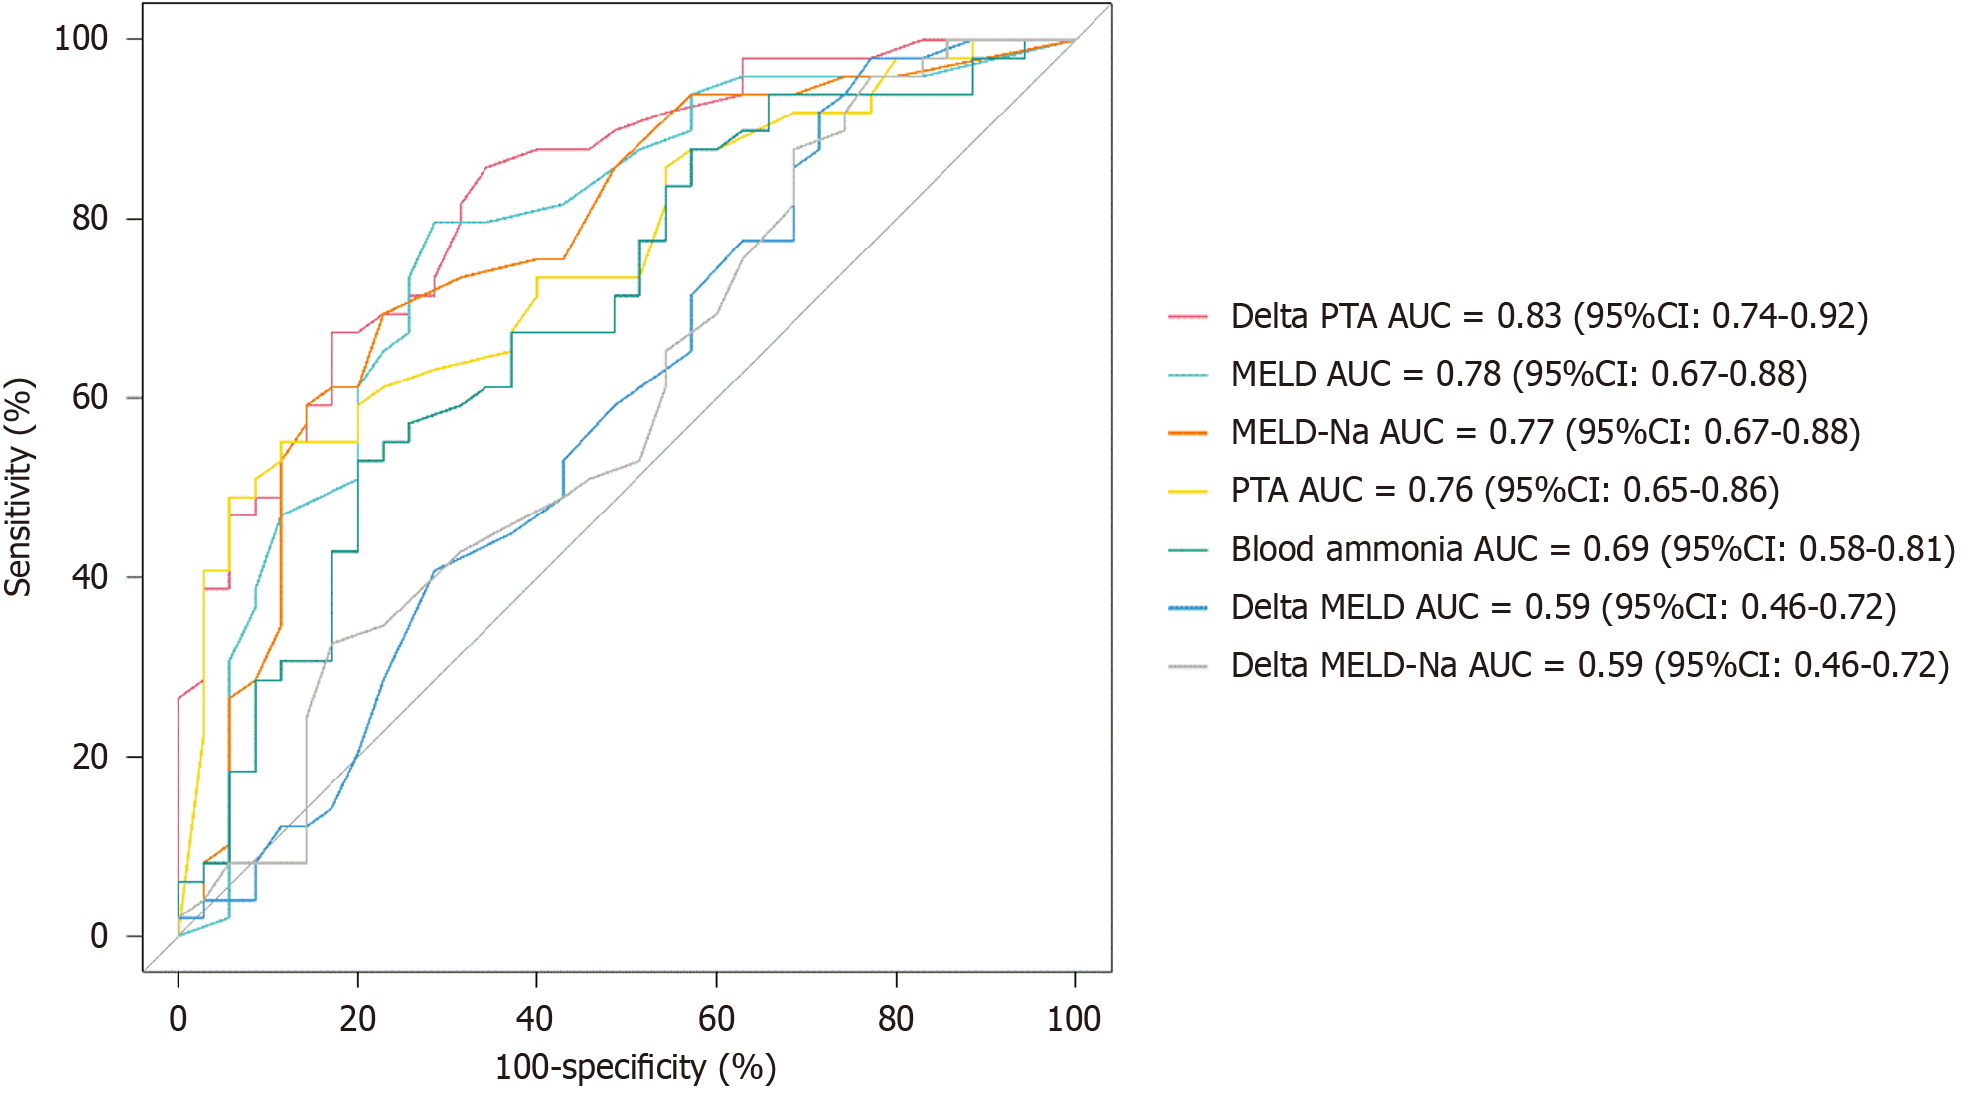
Task: Click the green Blood ammonia legend swatch
Action: 1187,549
